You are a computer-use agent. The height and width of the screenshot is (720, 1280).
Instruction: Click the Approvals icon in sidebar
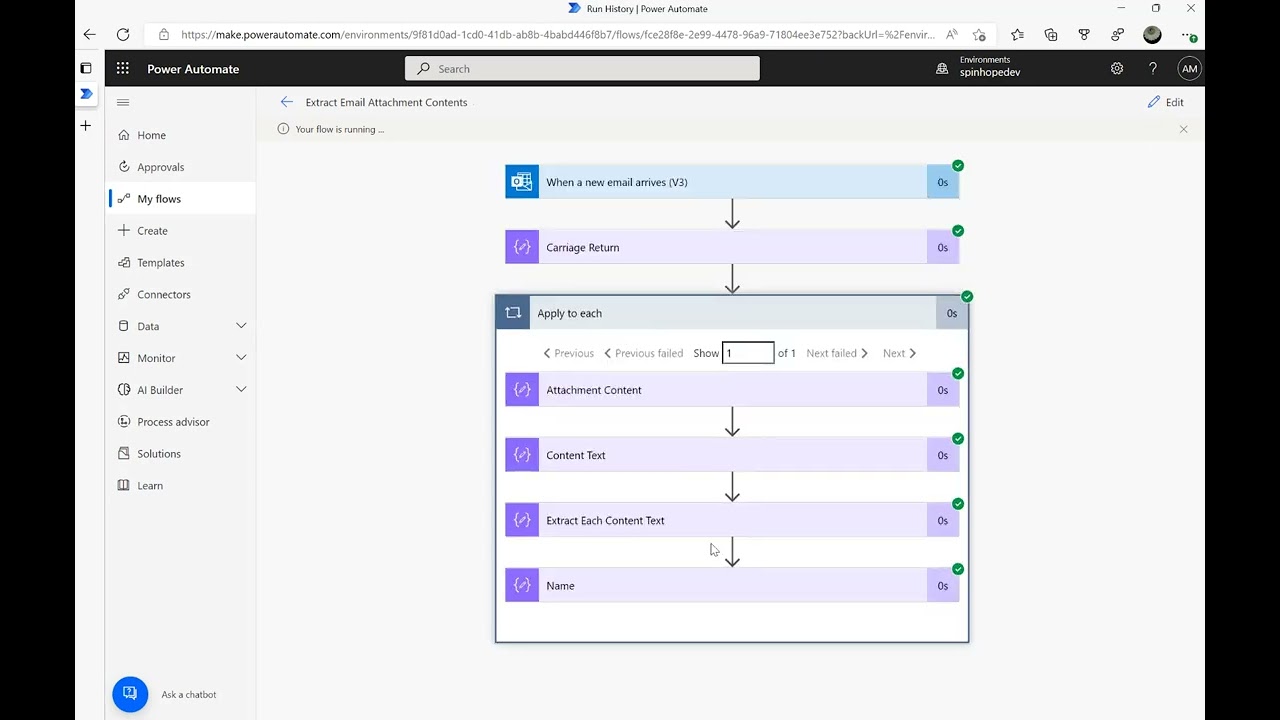tap(124, 167)
